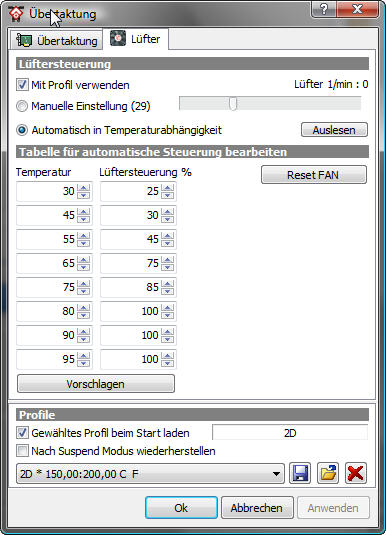Decrease the fan control 75 percent spinner

167,267
